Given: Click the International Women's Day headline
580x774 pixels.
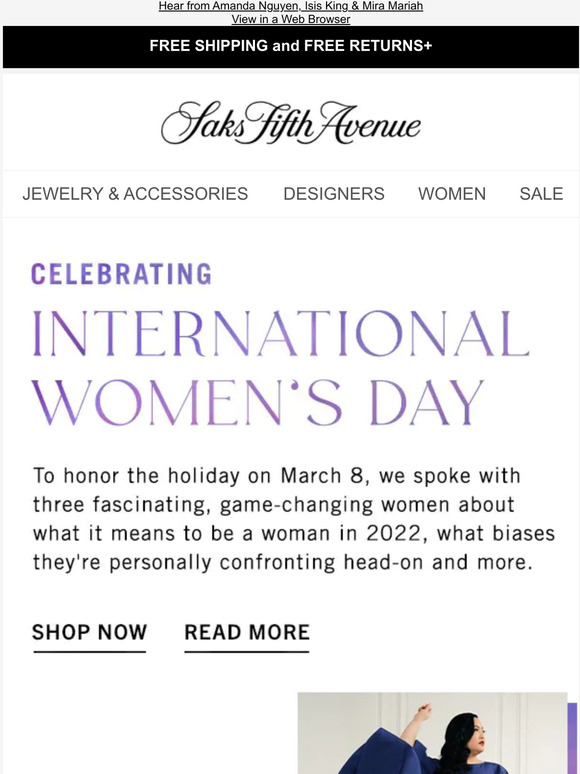Looking at the screenshot, I should [x=280, y=368].
